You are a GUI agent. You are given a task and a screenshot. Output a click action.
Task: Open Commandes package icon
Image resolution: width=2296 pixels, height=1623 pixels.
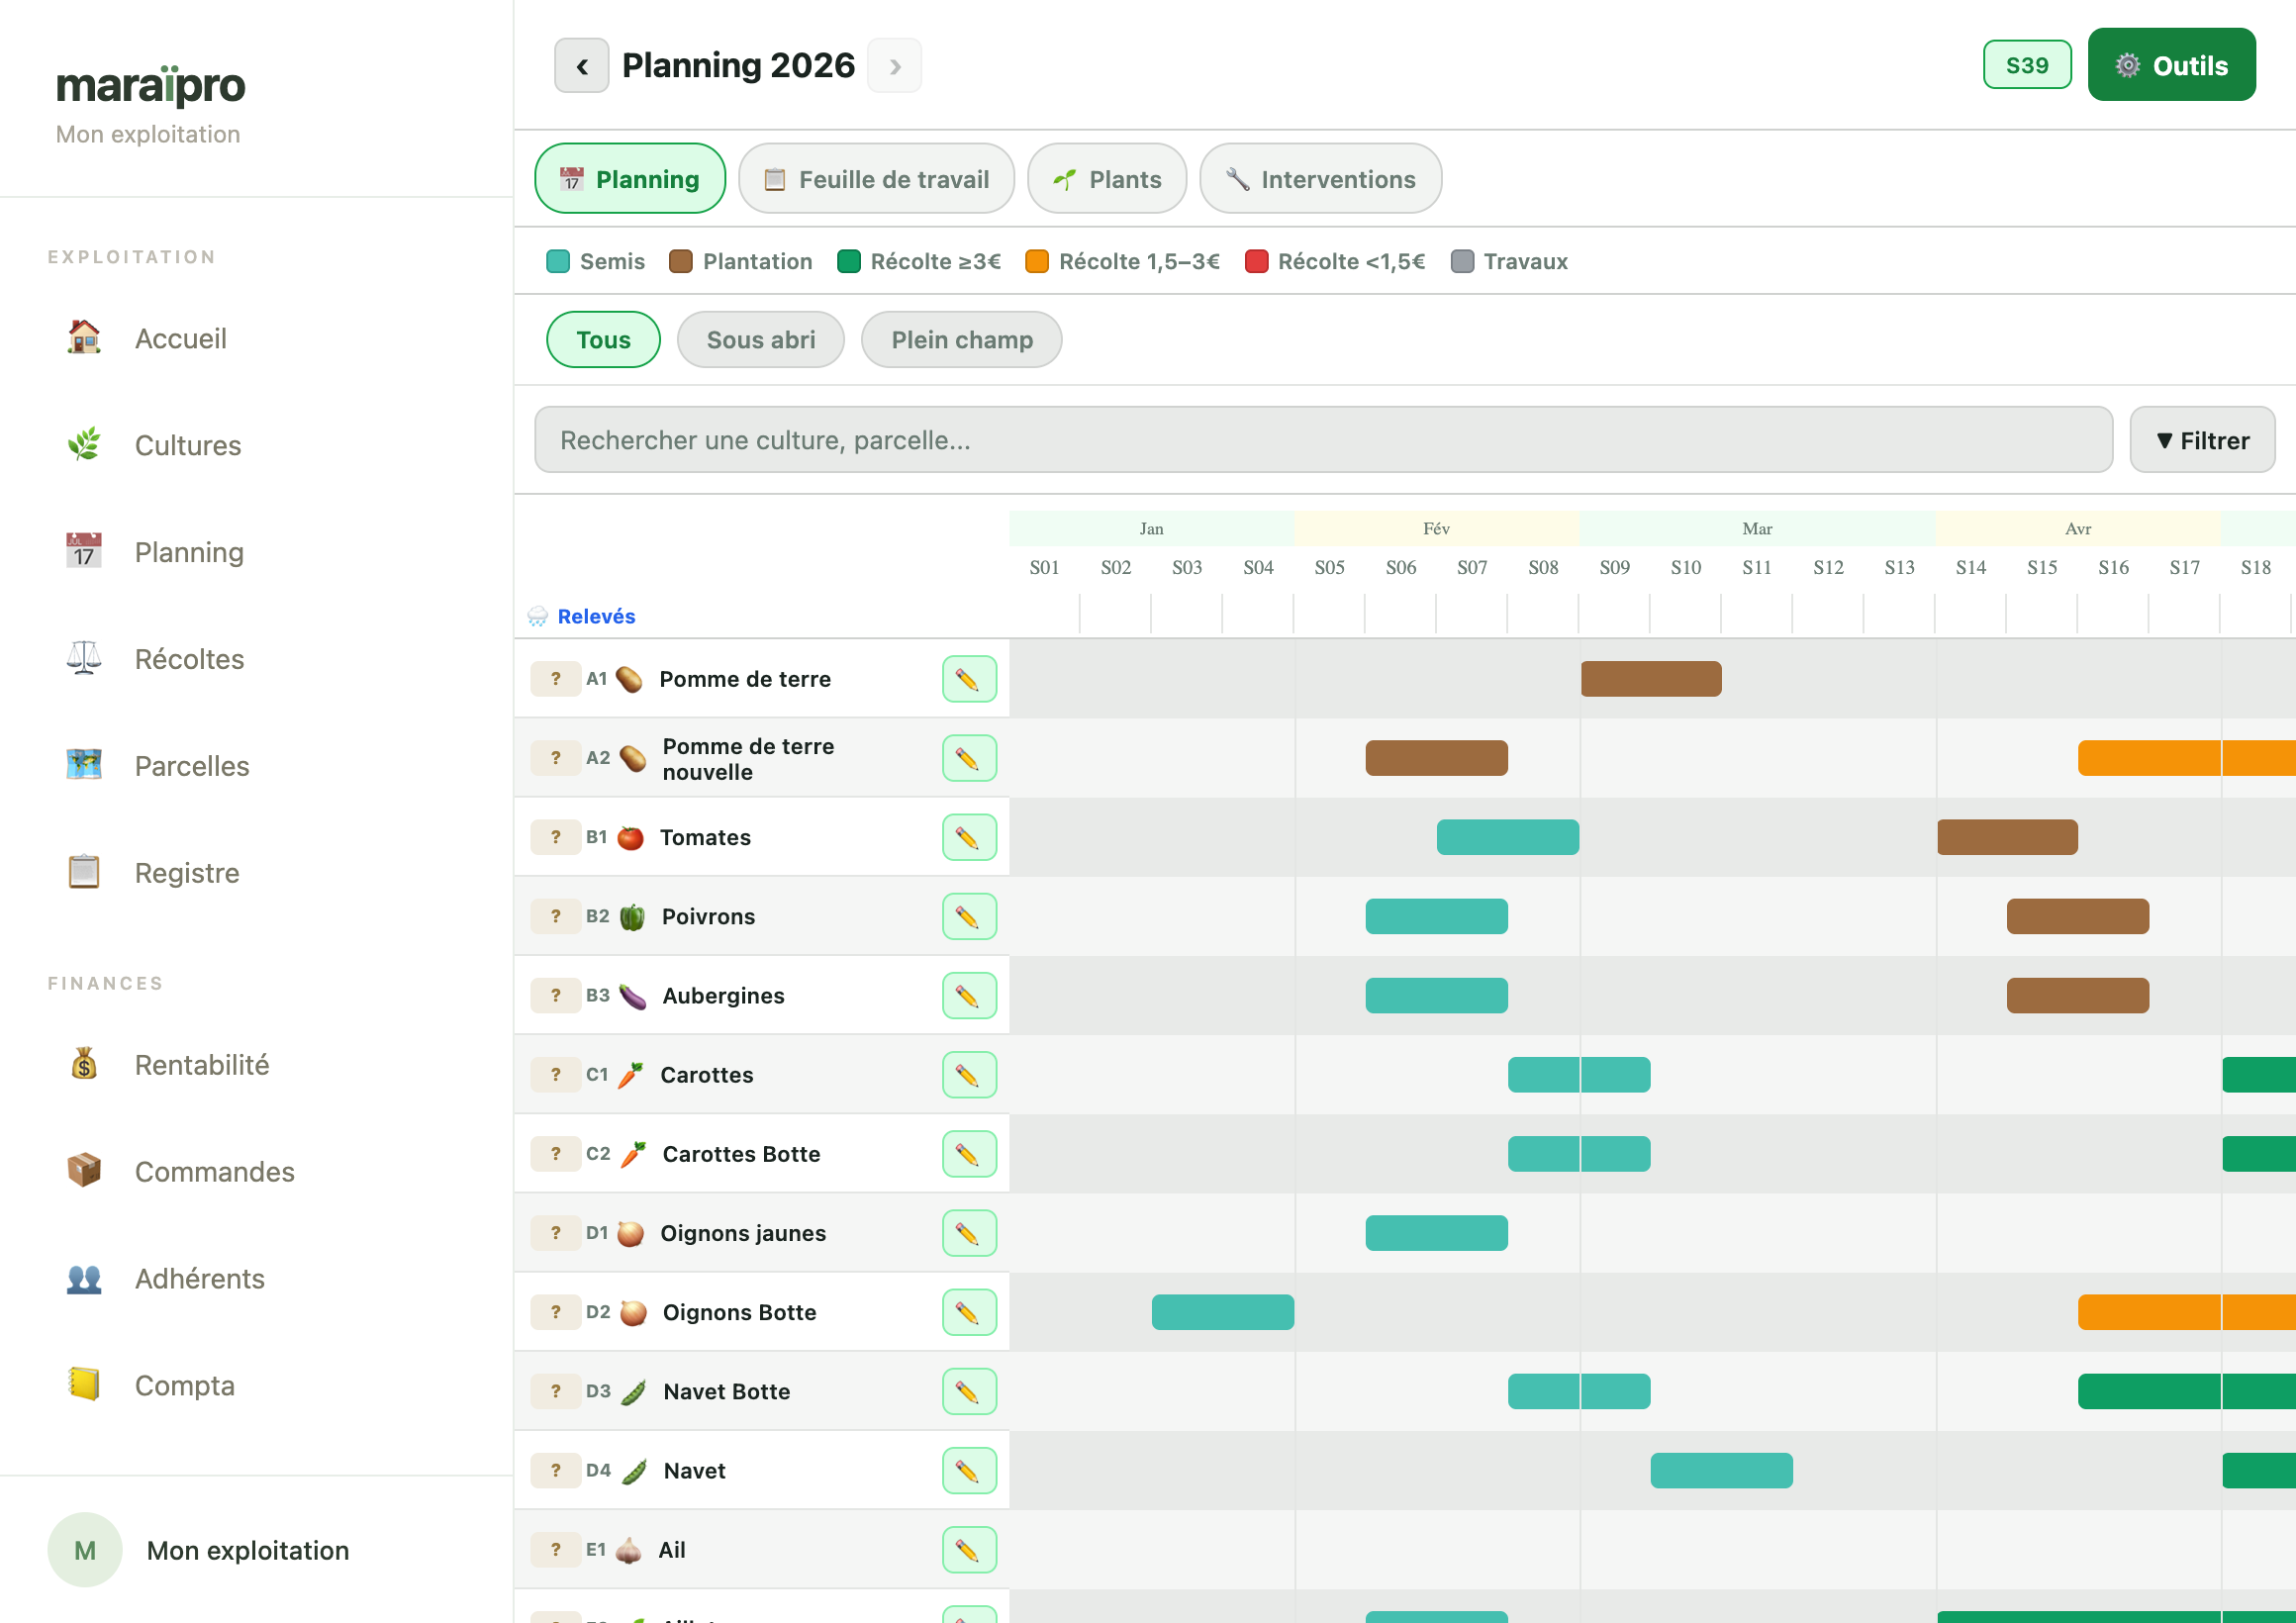pyautogui.click(x=84, y=1171)
